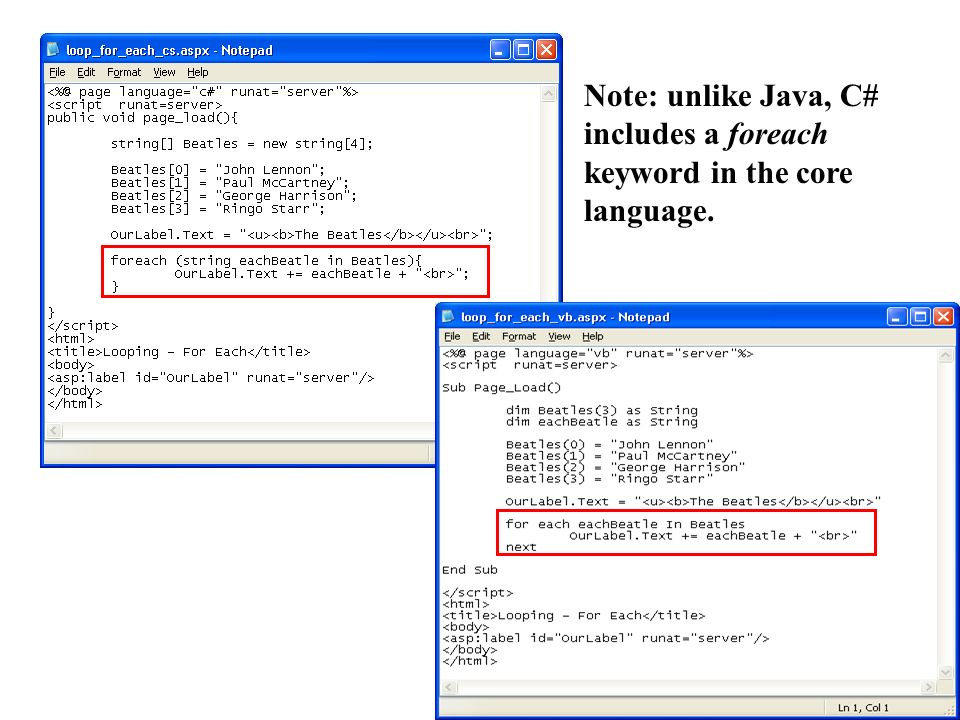Click 'for each eachBeatle In Beatles' line

[625, 525]
